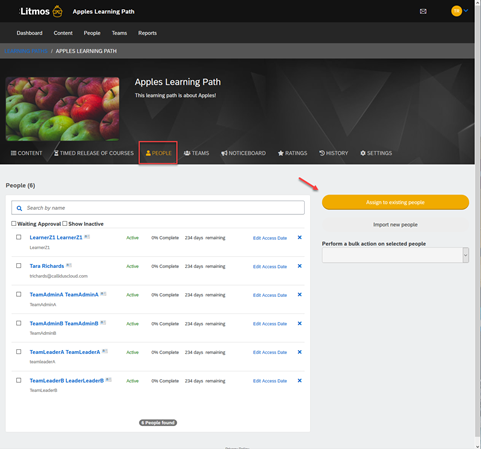
Task: Tick the TeamLeaderB row checkbox
Action: pos(19,380)
